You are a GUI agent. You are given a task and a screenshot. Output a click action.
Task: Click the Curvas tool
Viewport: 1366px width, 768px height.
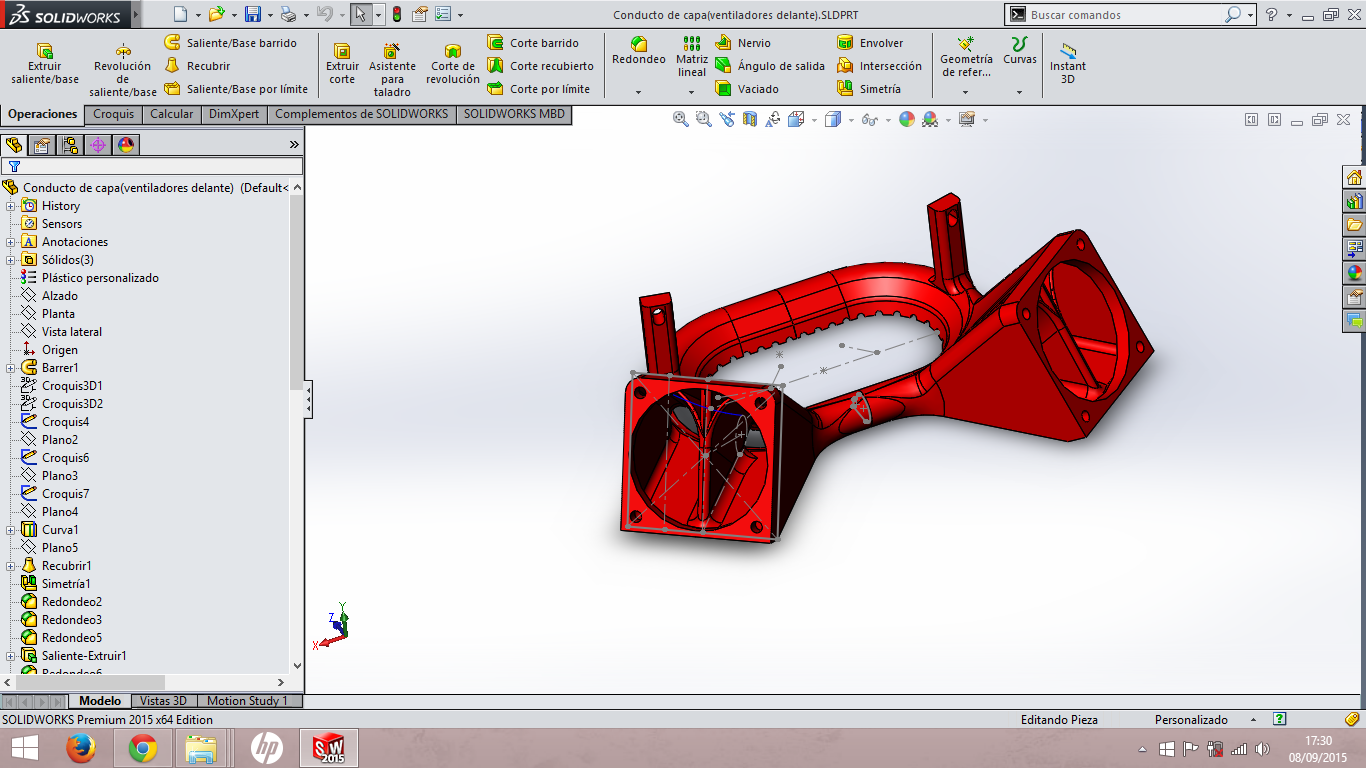coord(1020,51)
